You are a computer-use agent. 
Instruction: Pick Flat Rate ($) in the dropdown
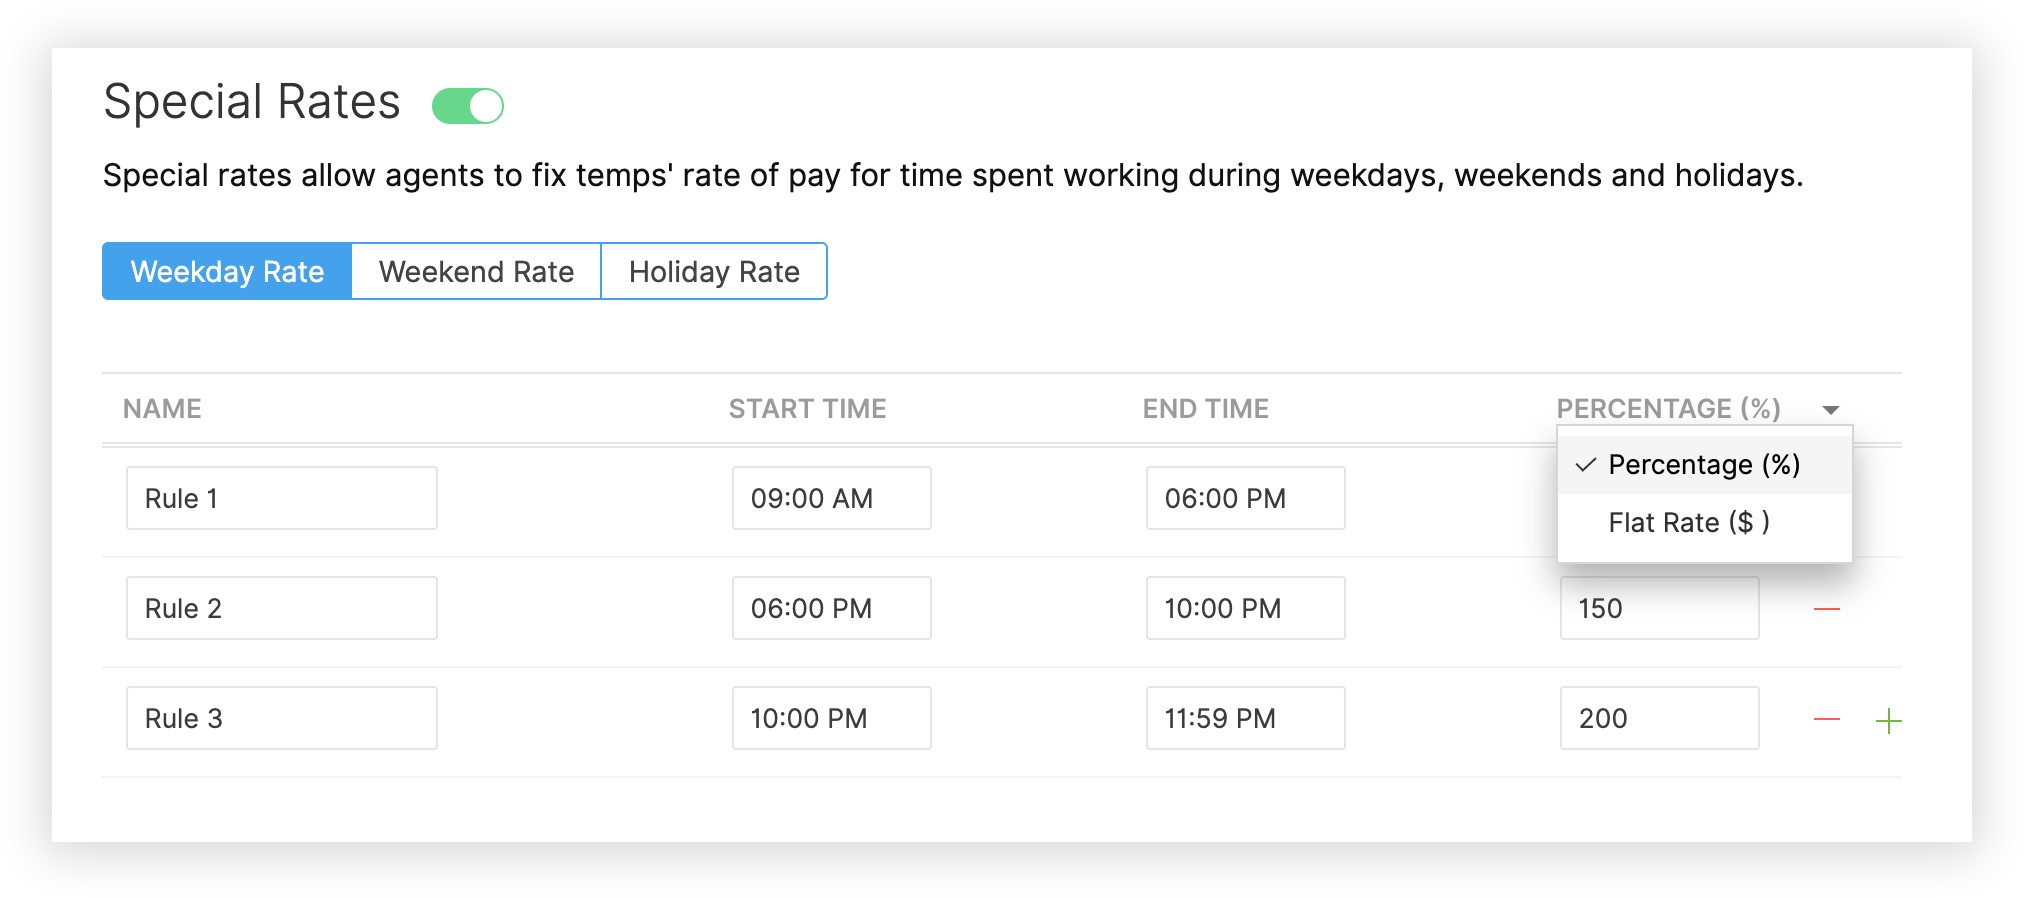point(1689,523)
